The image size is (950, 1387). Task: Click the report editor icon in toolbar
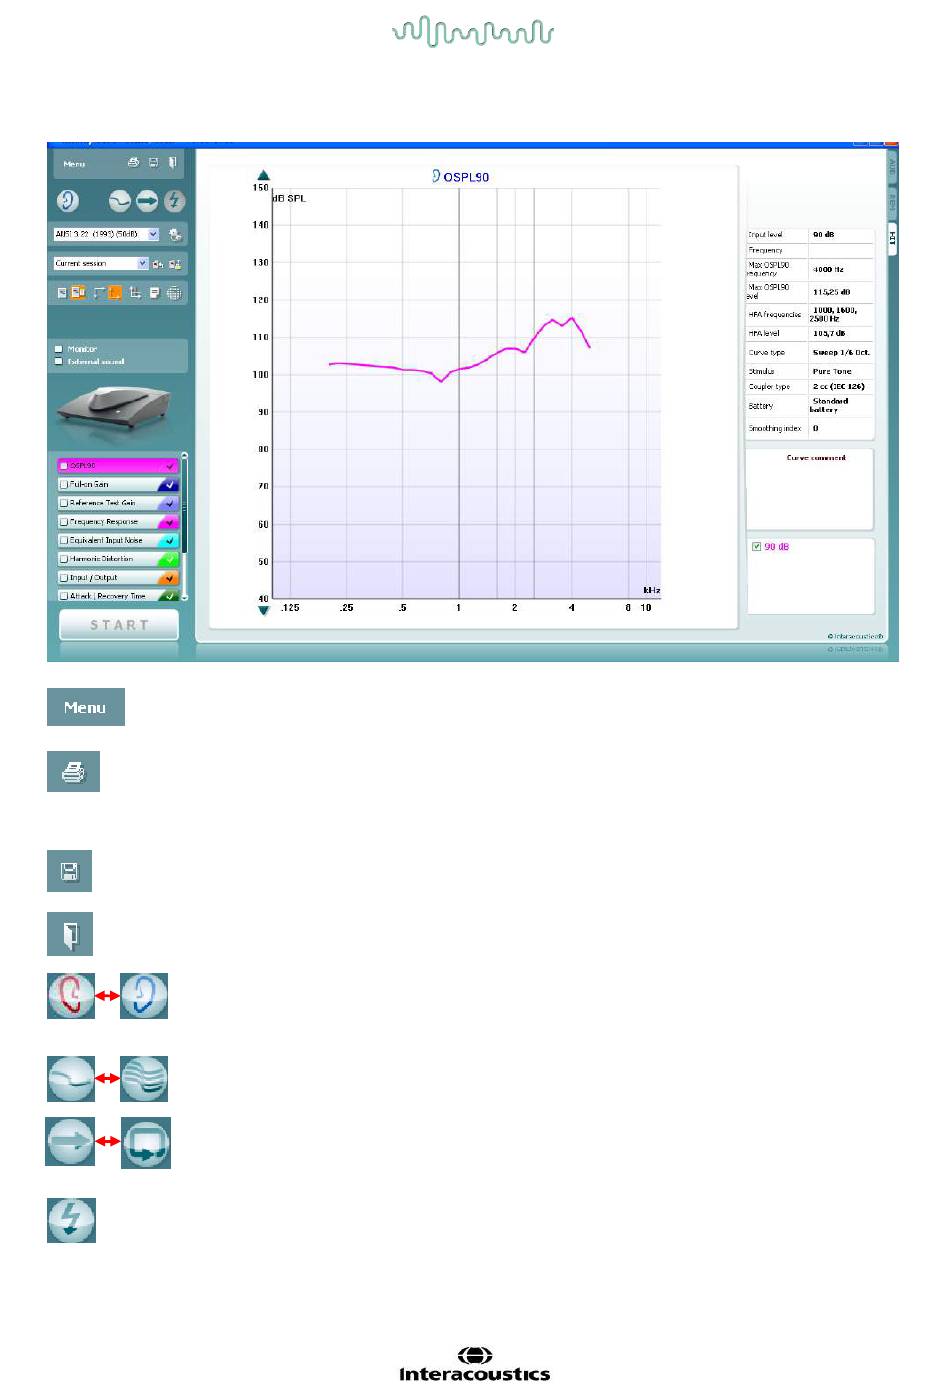155,293
